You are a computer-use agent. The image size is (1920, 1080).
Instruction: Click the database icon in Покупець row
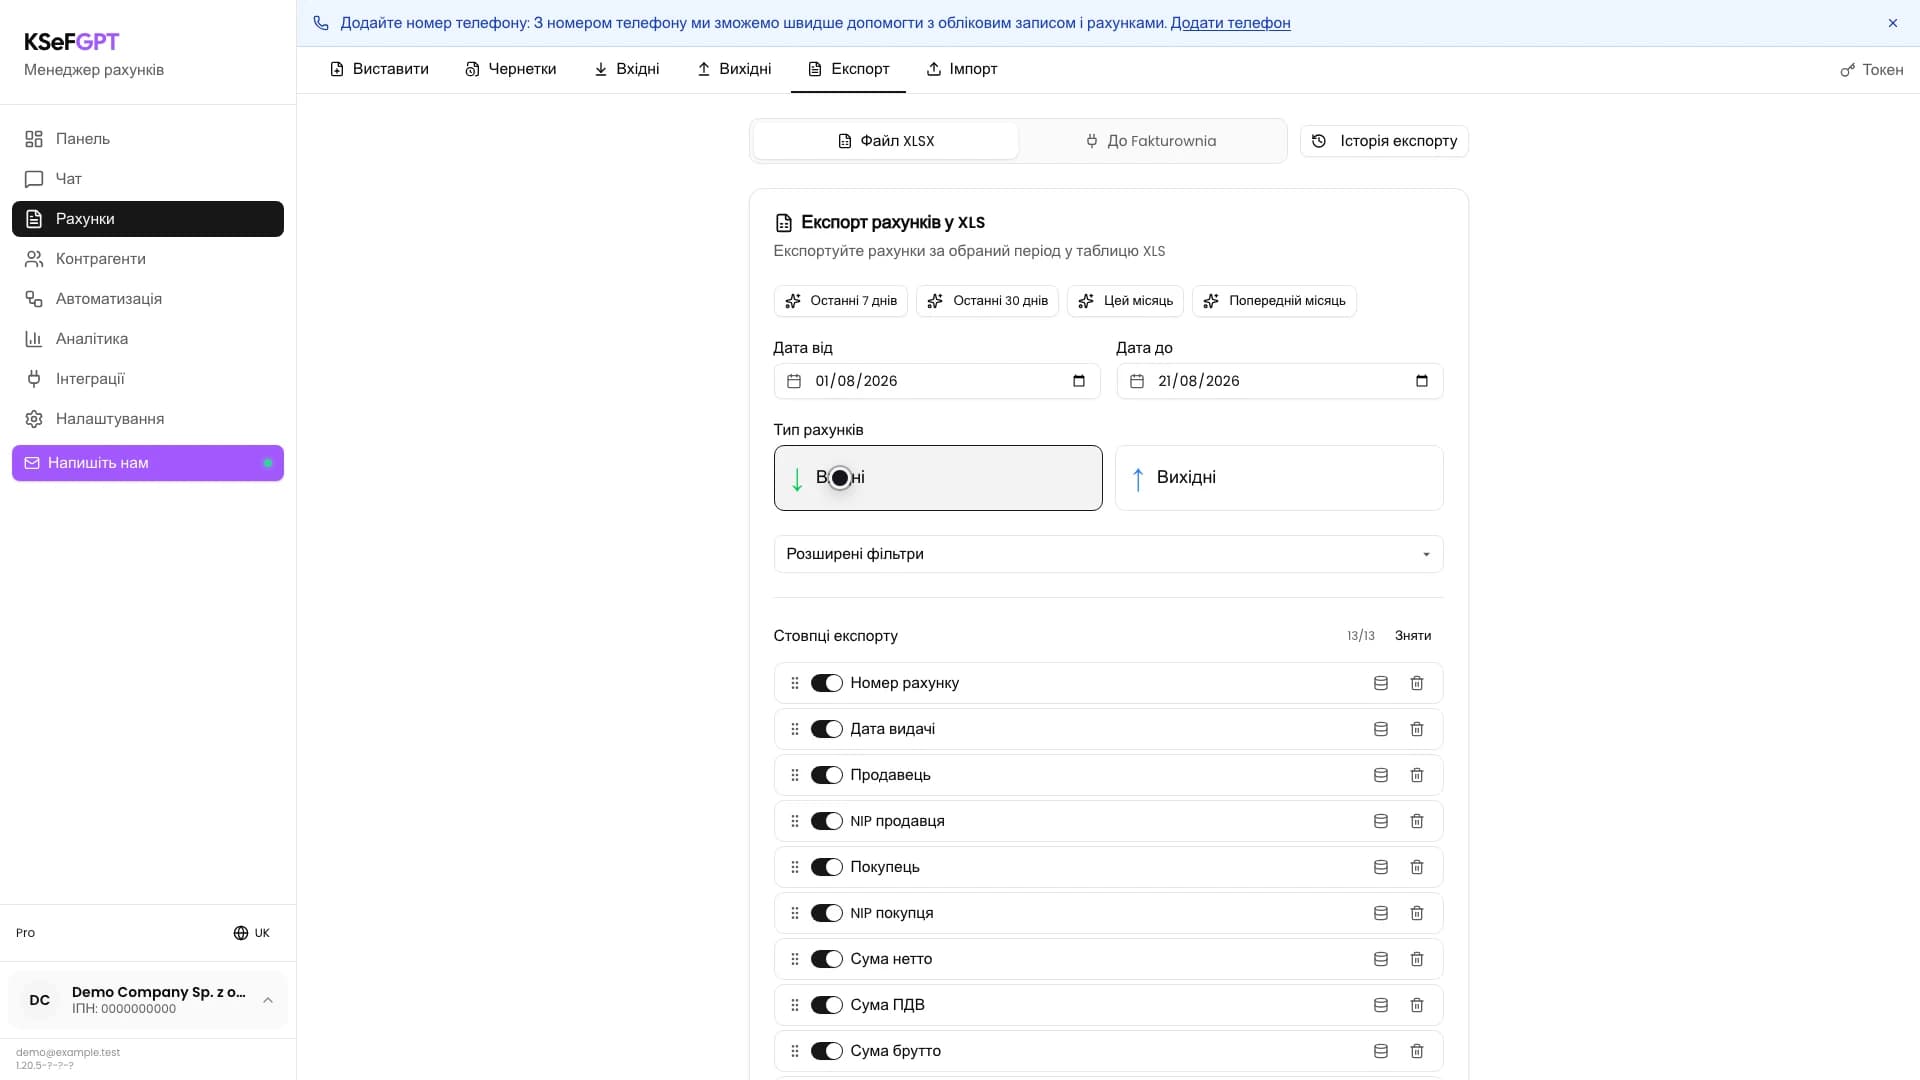pos(1381,867)
